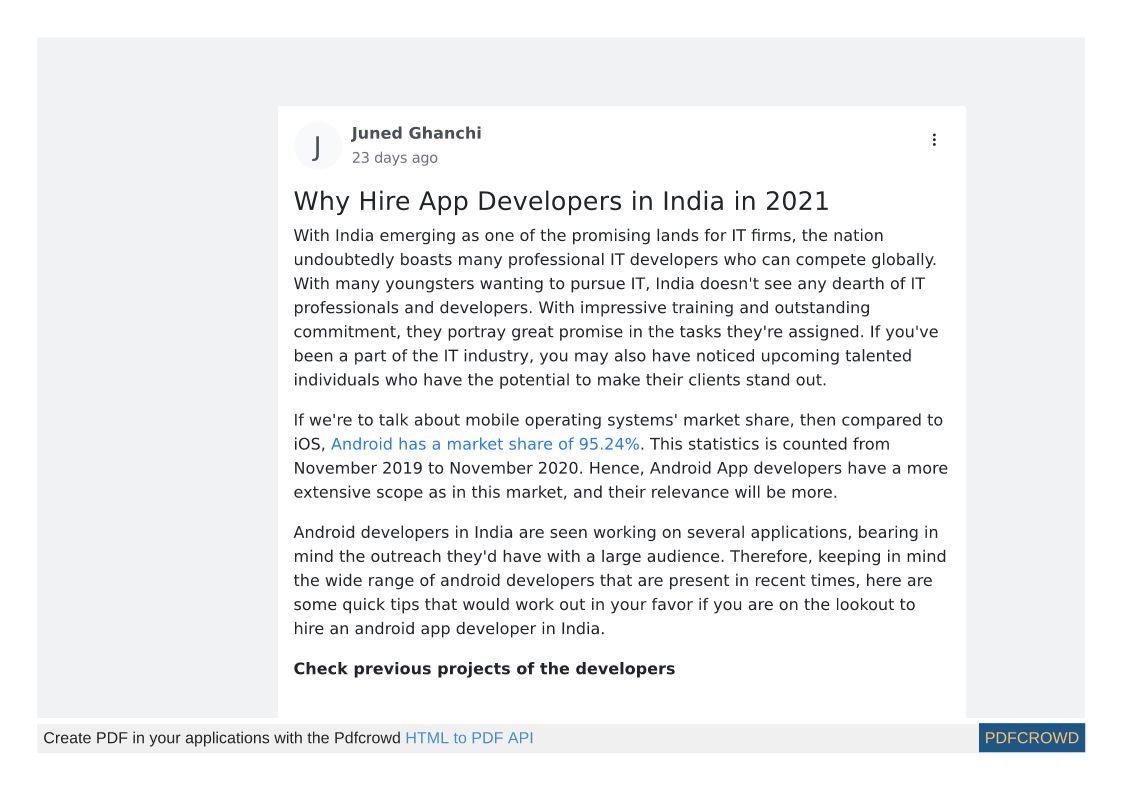Viewport: 1123px width, 795px height.
Task: Click the line starting "undoubtedly boasts many professional"
Action: [x=614, y=260]
